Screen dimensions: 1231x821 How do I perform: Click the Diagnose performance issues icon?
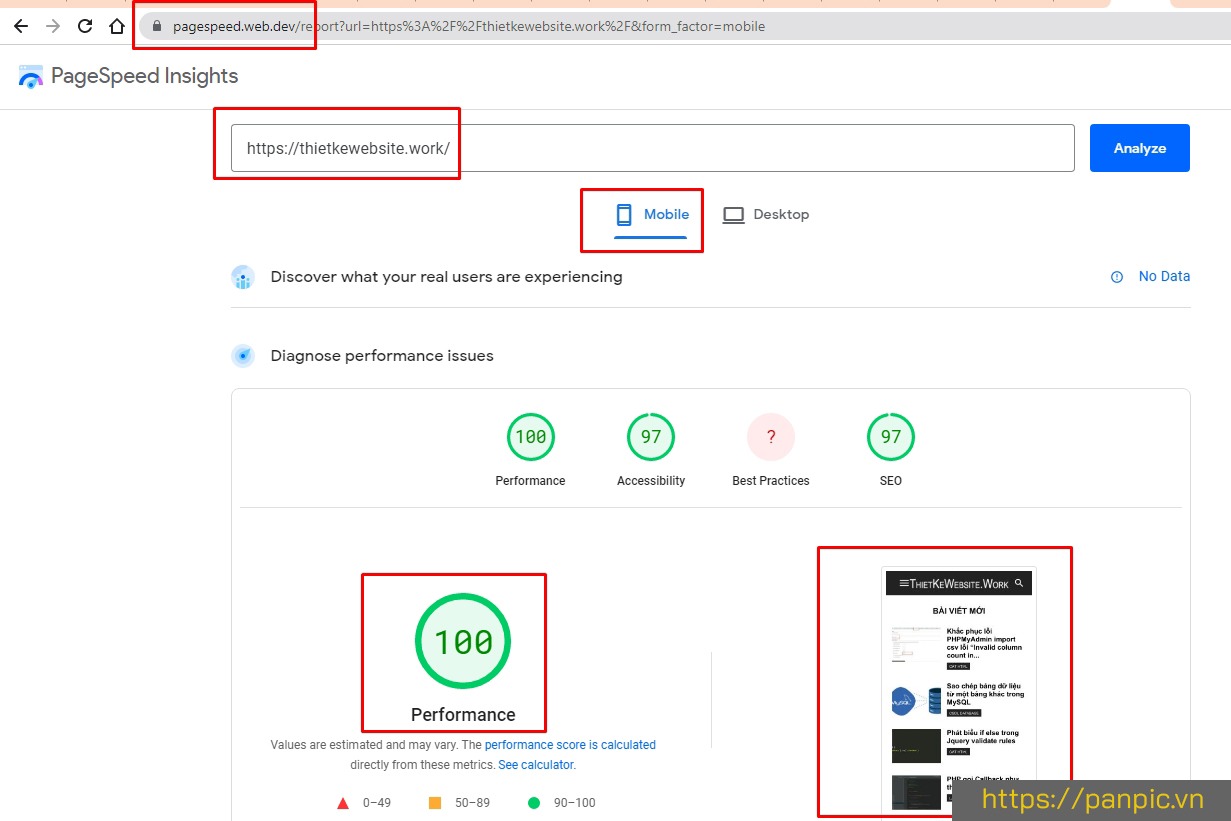tap(243, 356)
